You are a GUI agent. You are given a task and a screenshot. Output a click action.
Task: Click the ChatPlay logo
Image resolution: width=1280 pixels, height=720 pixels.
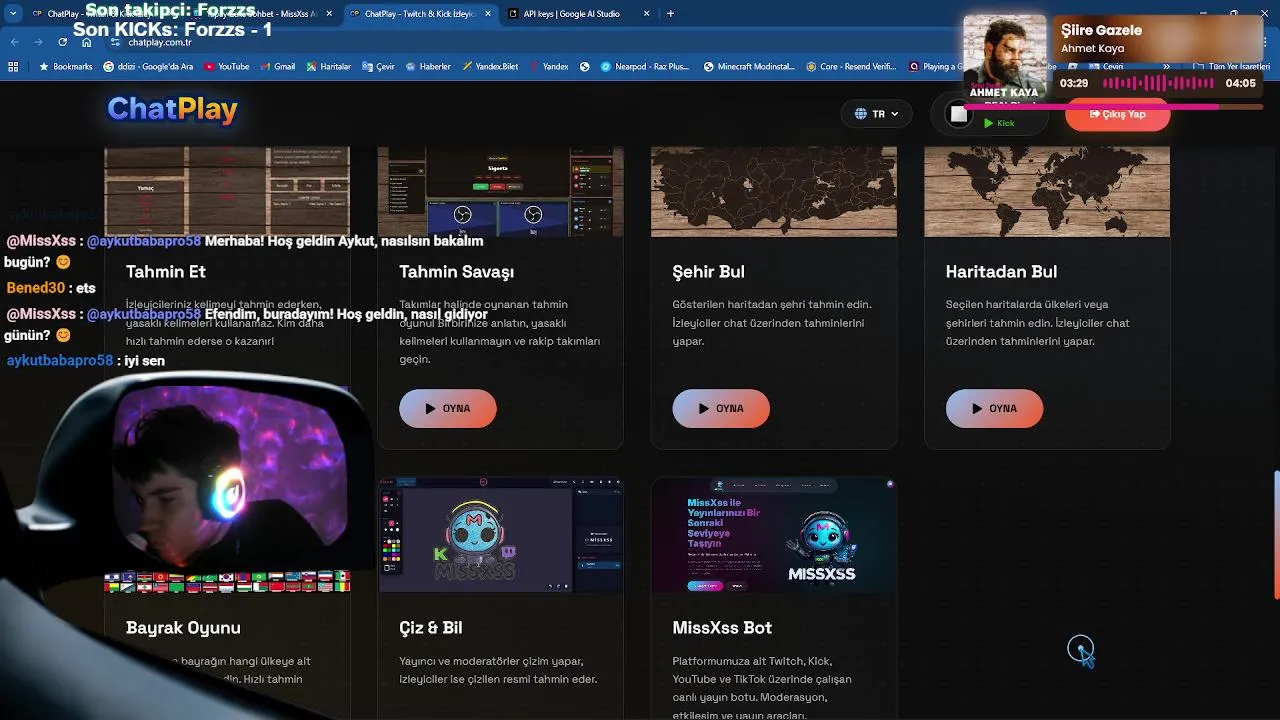coord(172,109)
